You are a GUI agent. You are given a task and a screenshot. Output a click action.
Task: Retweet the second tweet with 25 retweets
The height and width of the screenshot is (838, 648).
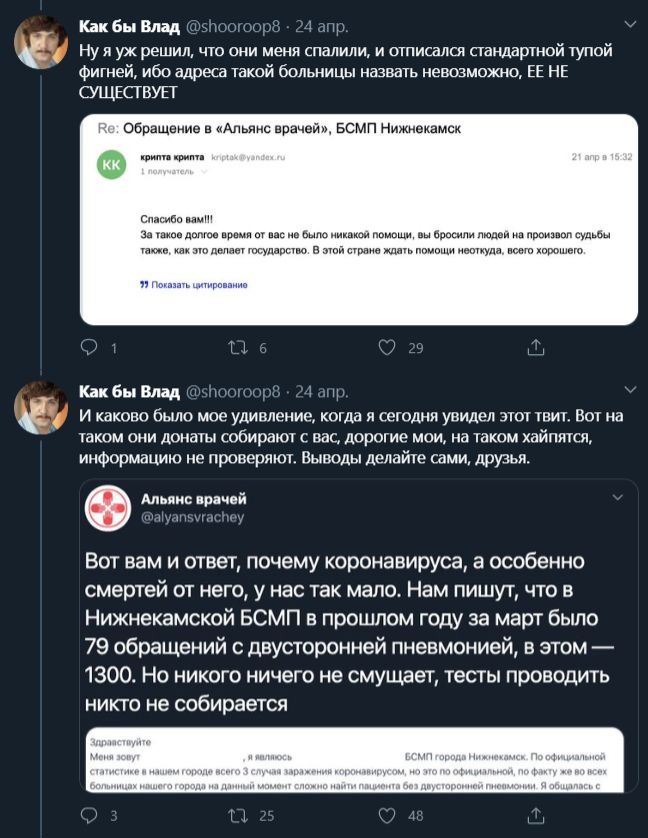(x=237, y=815)
